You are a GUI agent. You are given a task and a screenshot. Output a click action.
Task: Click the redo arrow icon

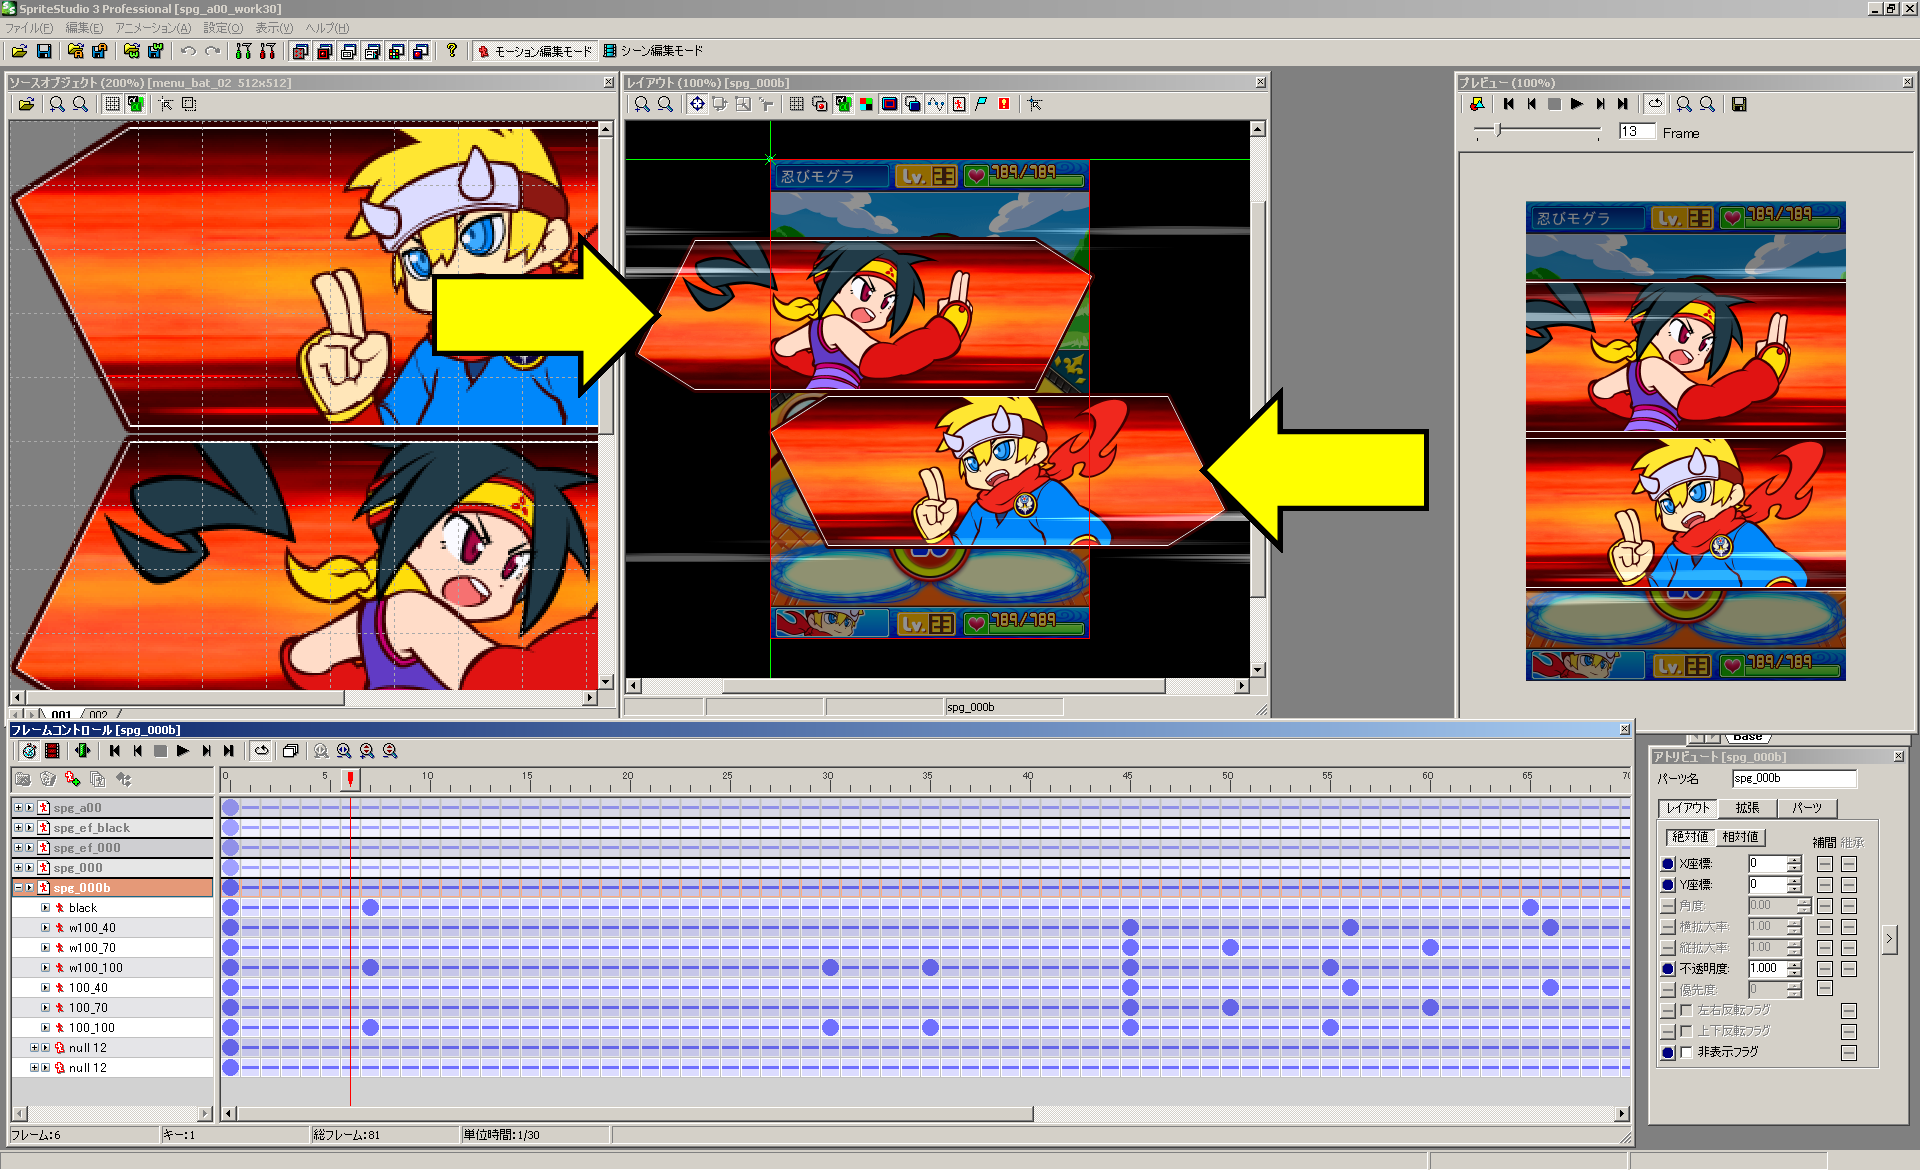[212, 51]
